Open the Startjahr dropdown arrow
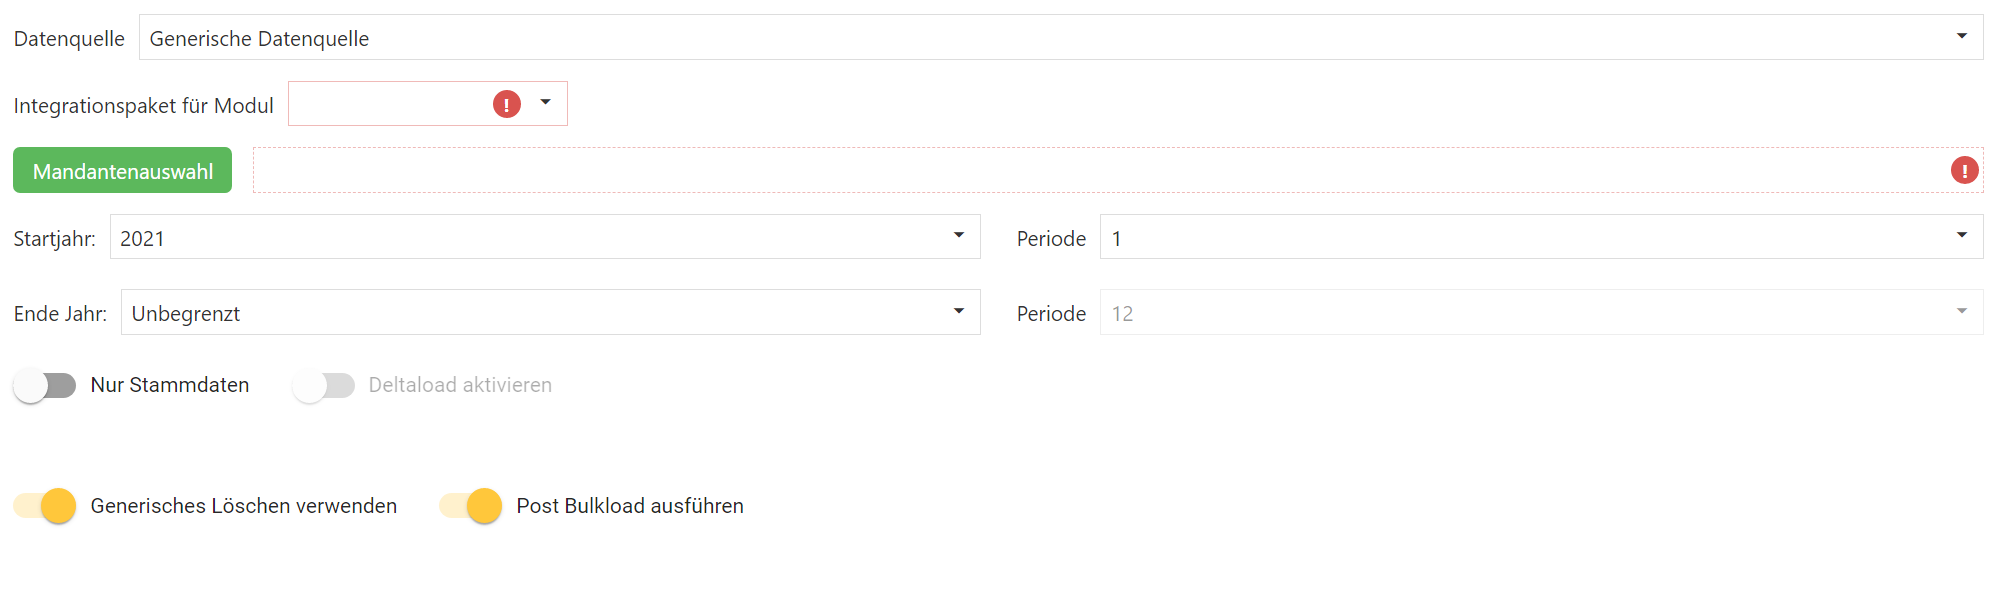Image resolution: width=2010 pixels, height=611 pixels. pyautogui.click(x=958, y=236)
